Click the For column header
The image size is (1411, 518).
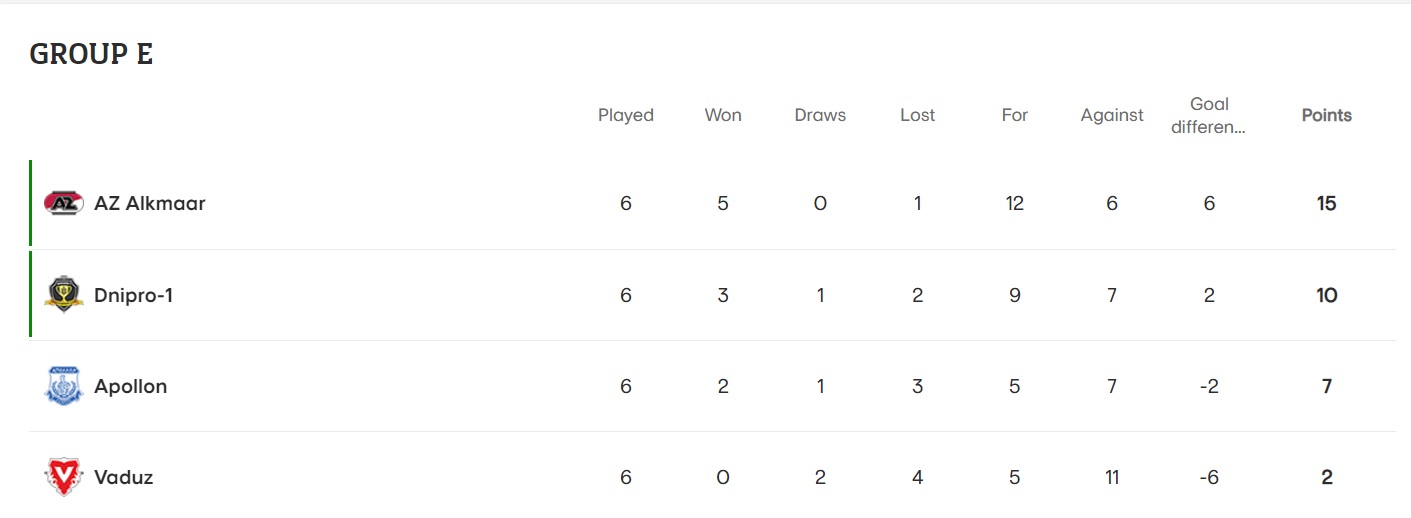pyautogui.click(x=1014, y=115)
